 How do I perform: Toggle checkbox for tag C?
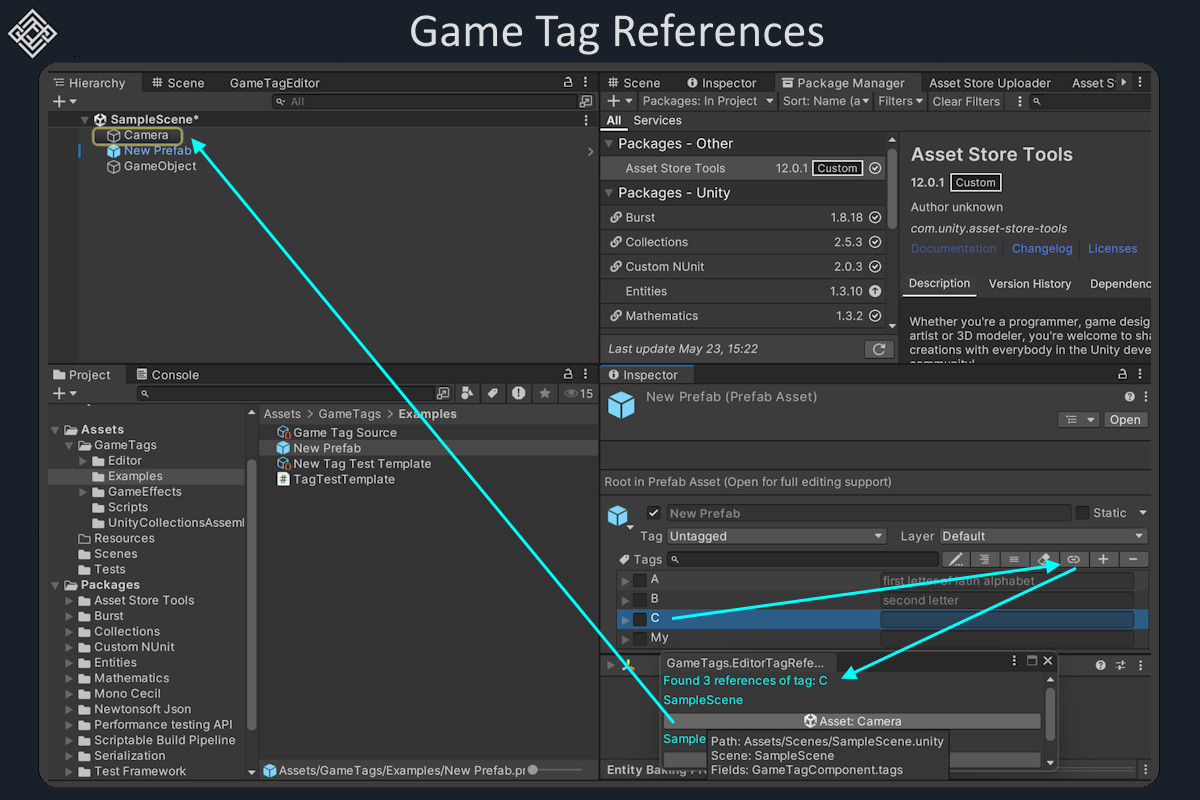click(640, 619)
